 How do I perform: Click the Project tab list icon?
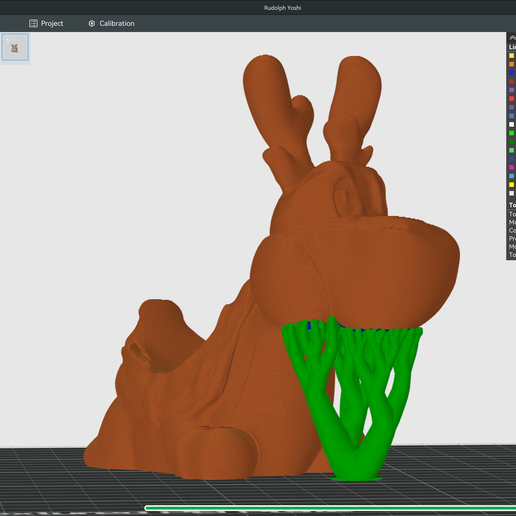pos(33,23)
